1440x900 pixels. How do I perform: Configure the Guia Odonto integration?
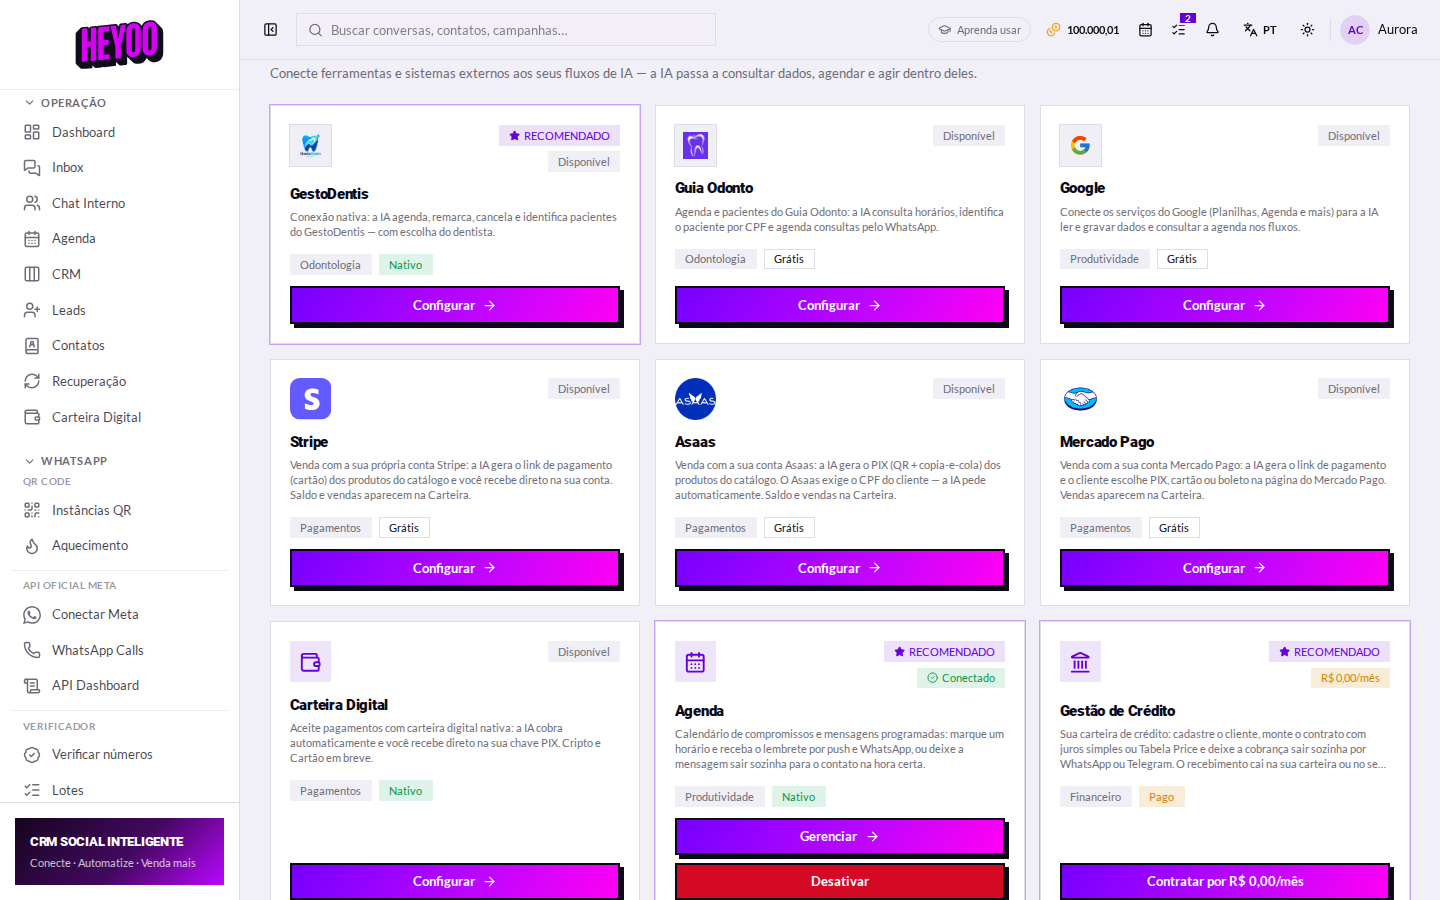tap(840, 306)
